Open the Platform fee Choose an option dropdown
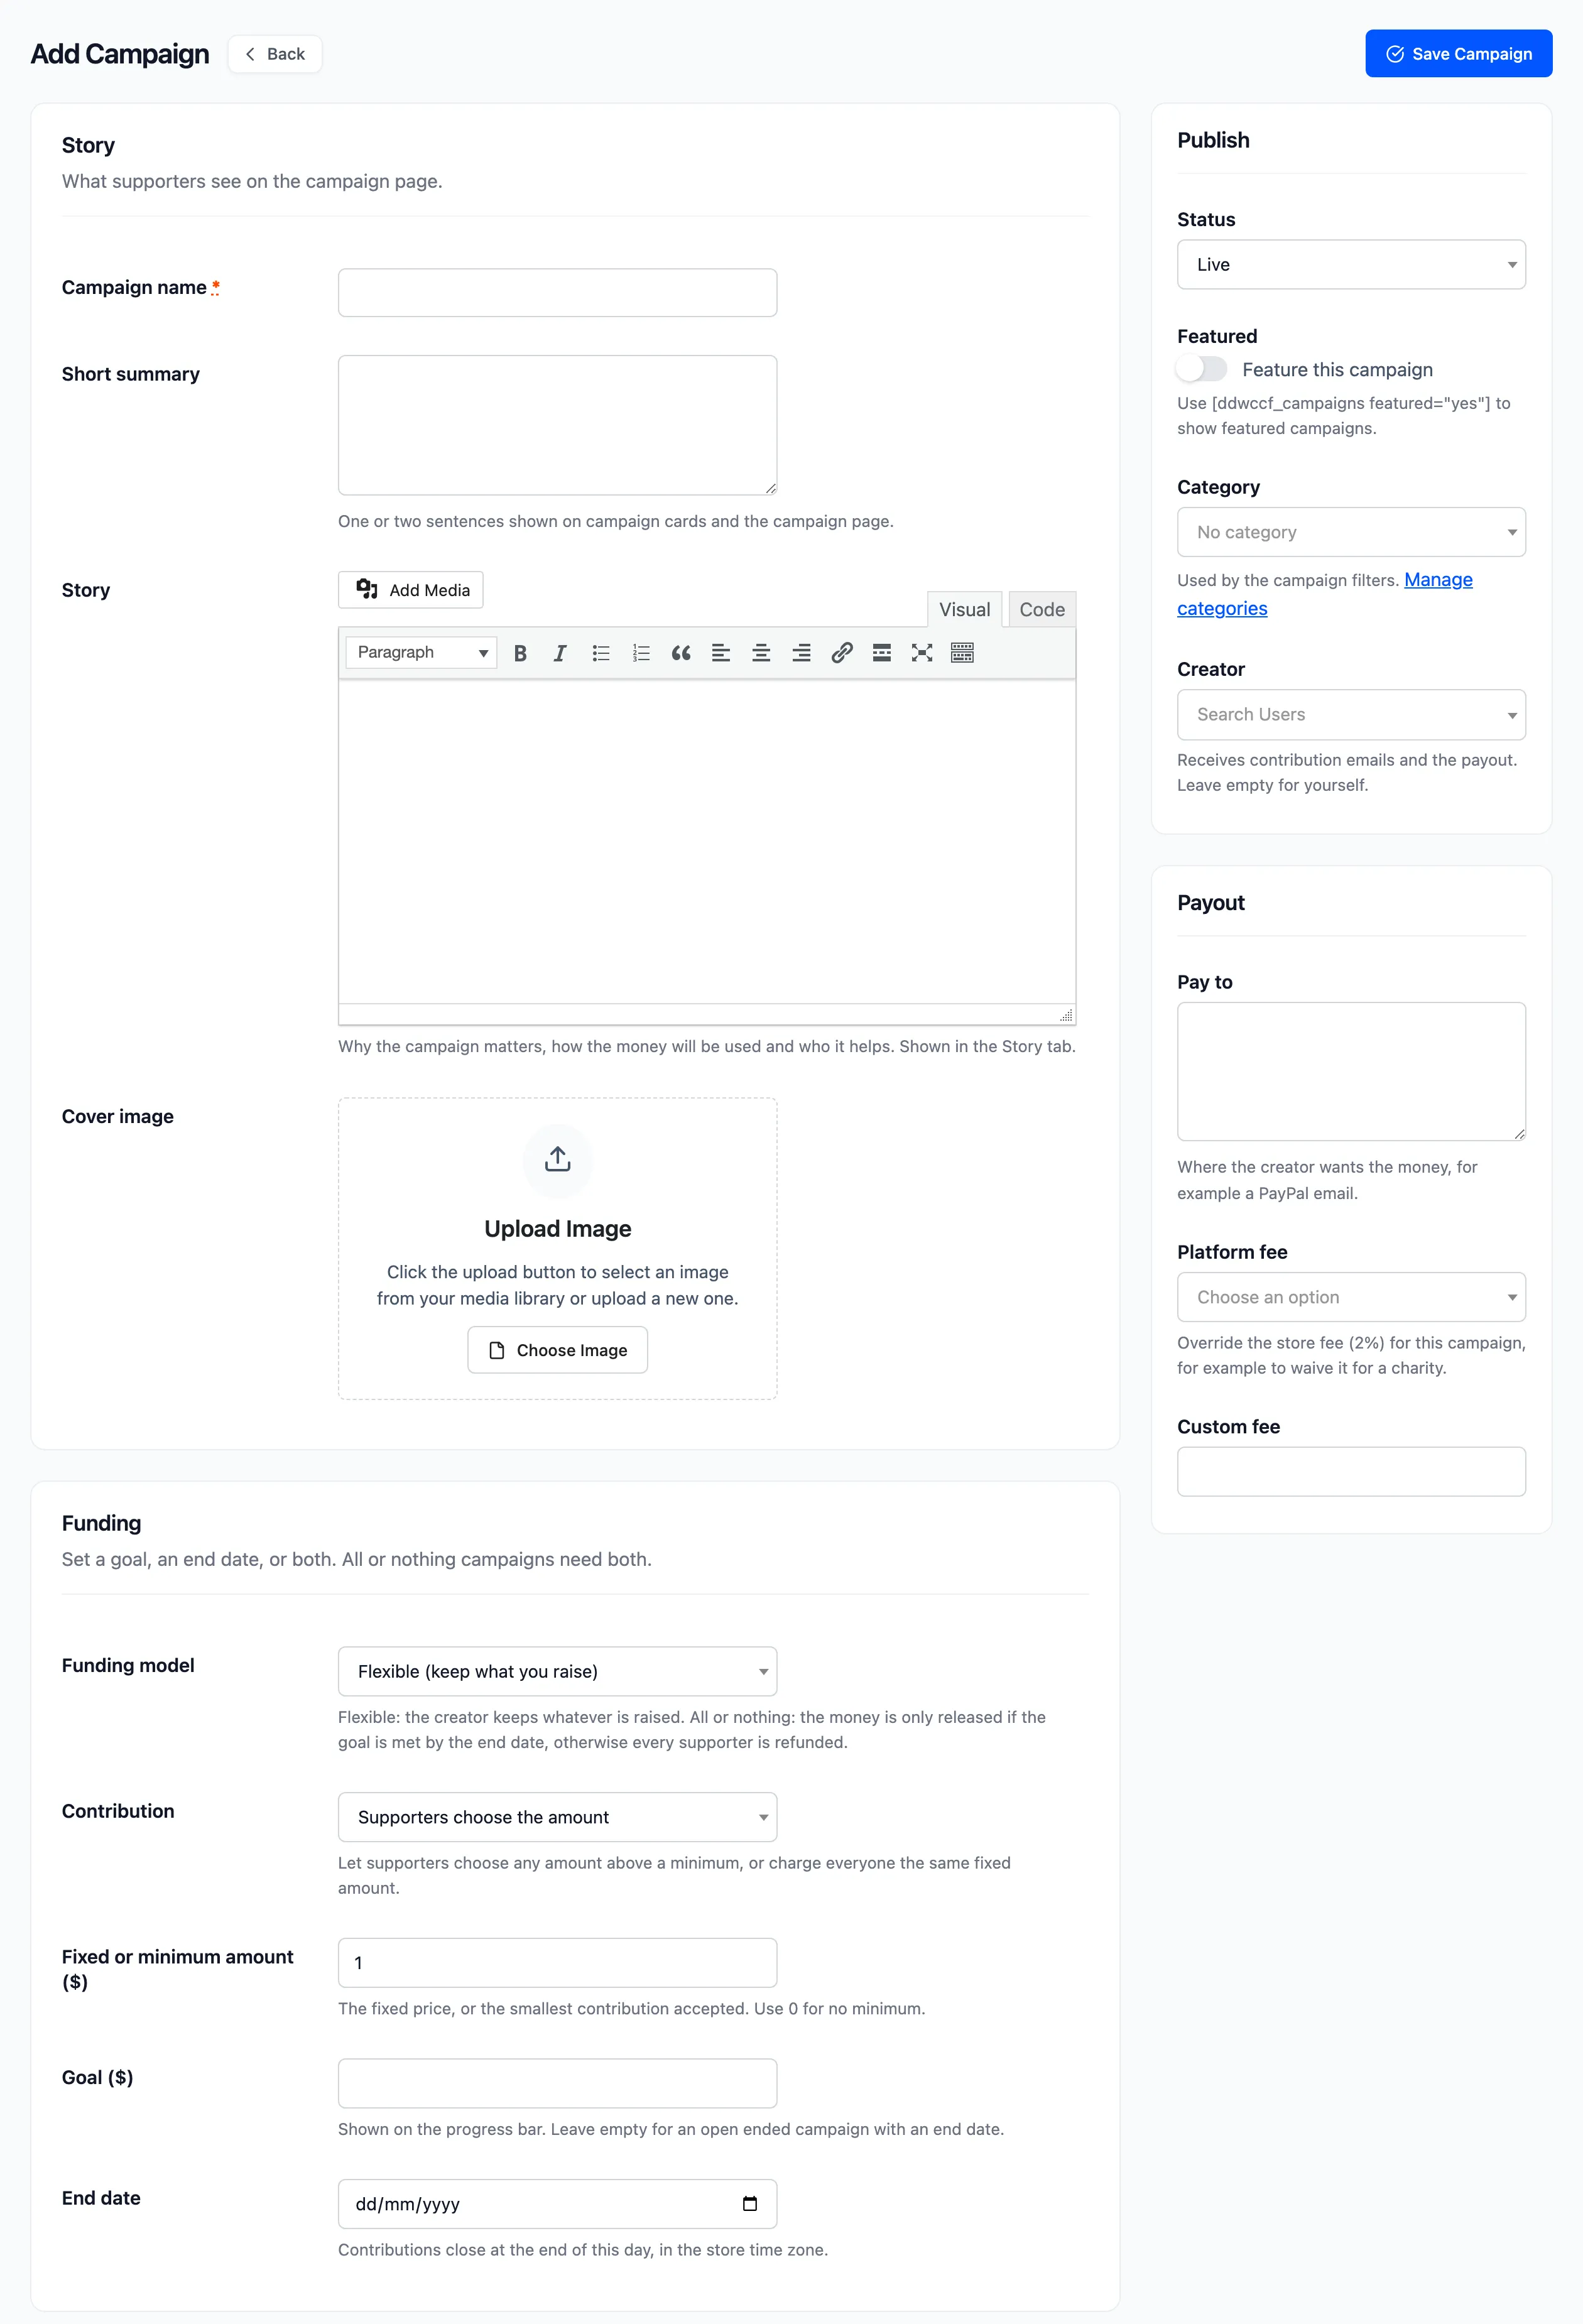The width and height of the screenshot is (1583, 2324). 1351,1297
